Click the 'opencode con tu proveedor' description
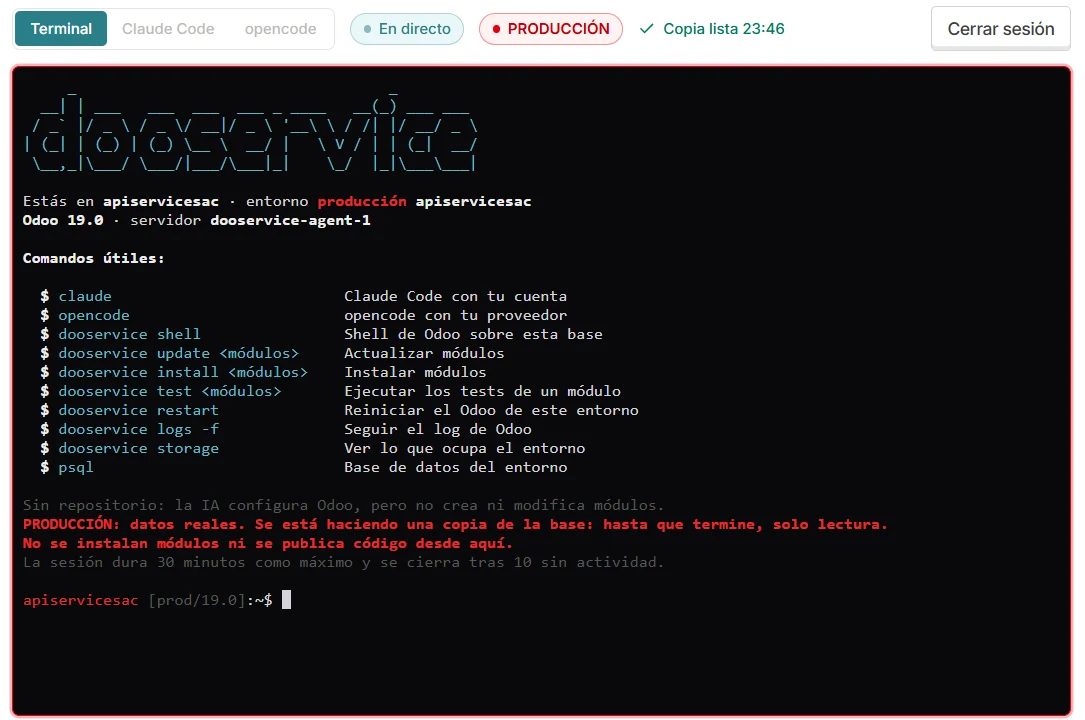 (455, 315)
